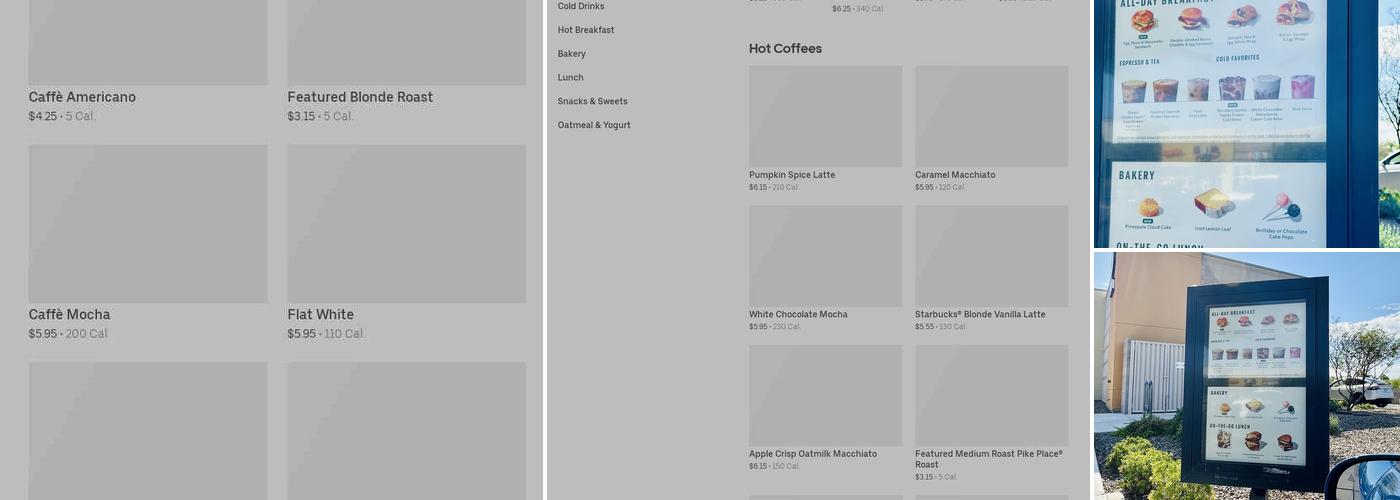
Task: Select the Flat White item name
Action: coord(320,314)
